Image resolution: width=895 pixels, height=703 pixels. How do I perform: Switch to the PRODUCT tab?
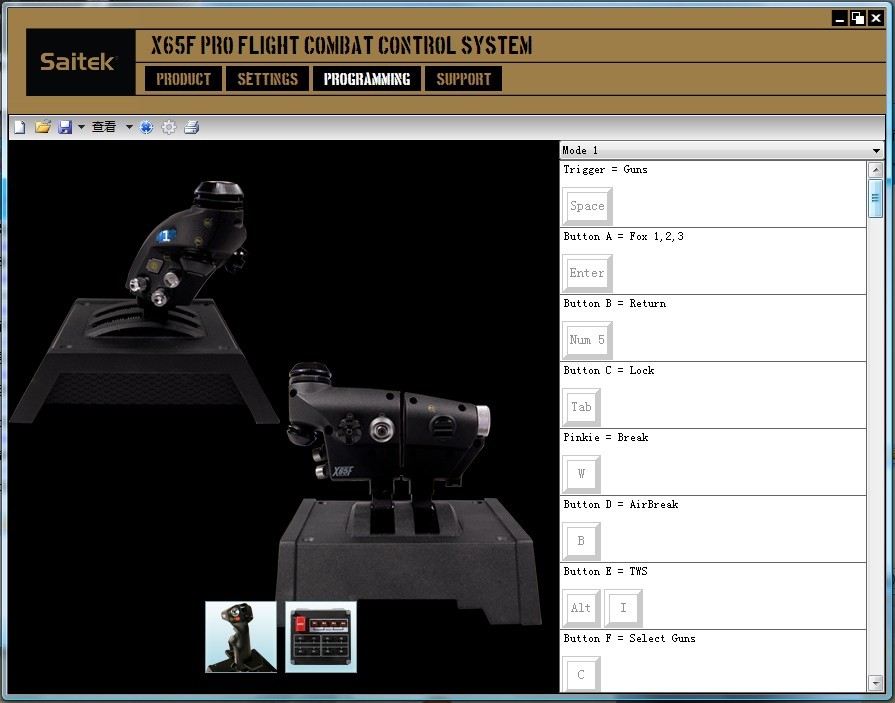click(x=183, y=79)
